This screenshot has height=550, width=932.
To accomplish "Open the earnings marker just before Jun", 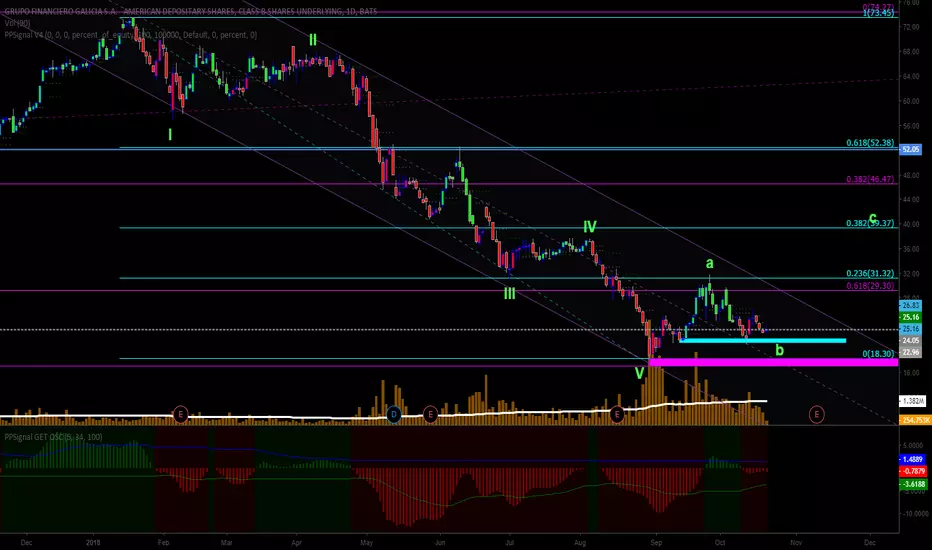I will 430,414.
